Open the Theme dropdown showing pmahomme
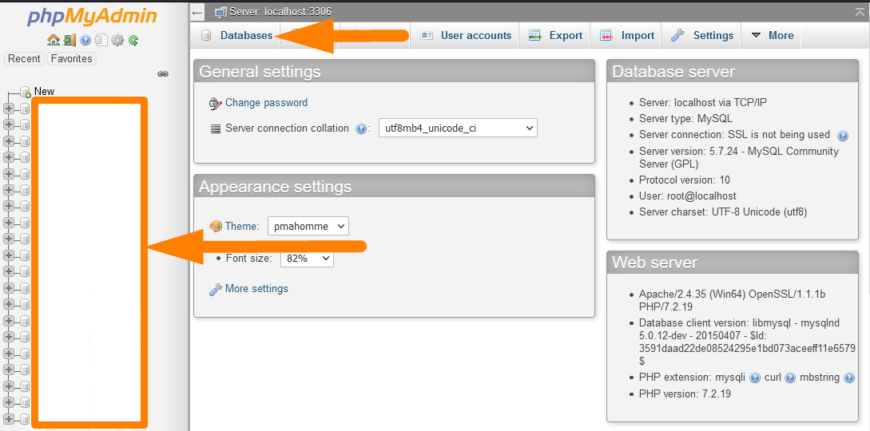 [308, 226]
